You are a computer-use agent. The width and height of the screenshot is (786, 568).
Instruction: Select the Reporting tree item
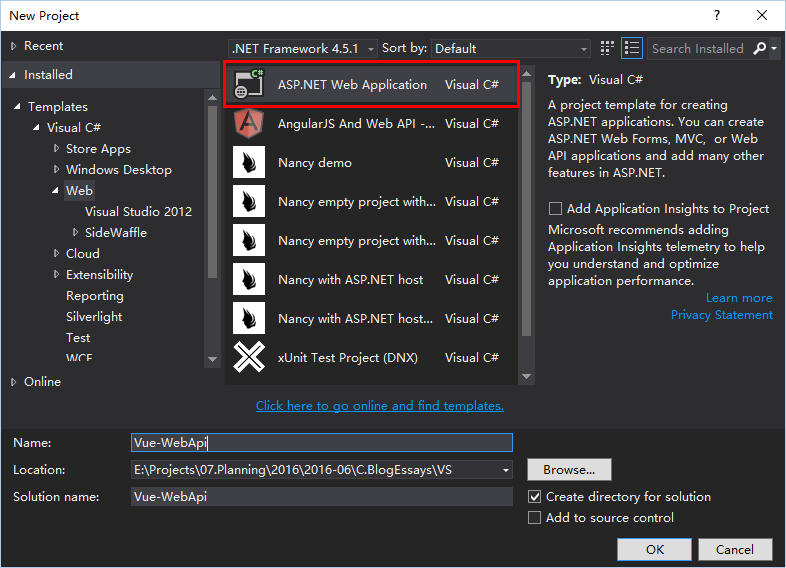point(95,296)
